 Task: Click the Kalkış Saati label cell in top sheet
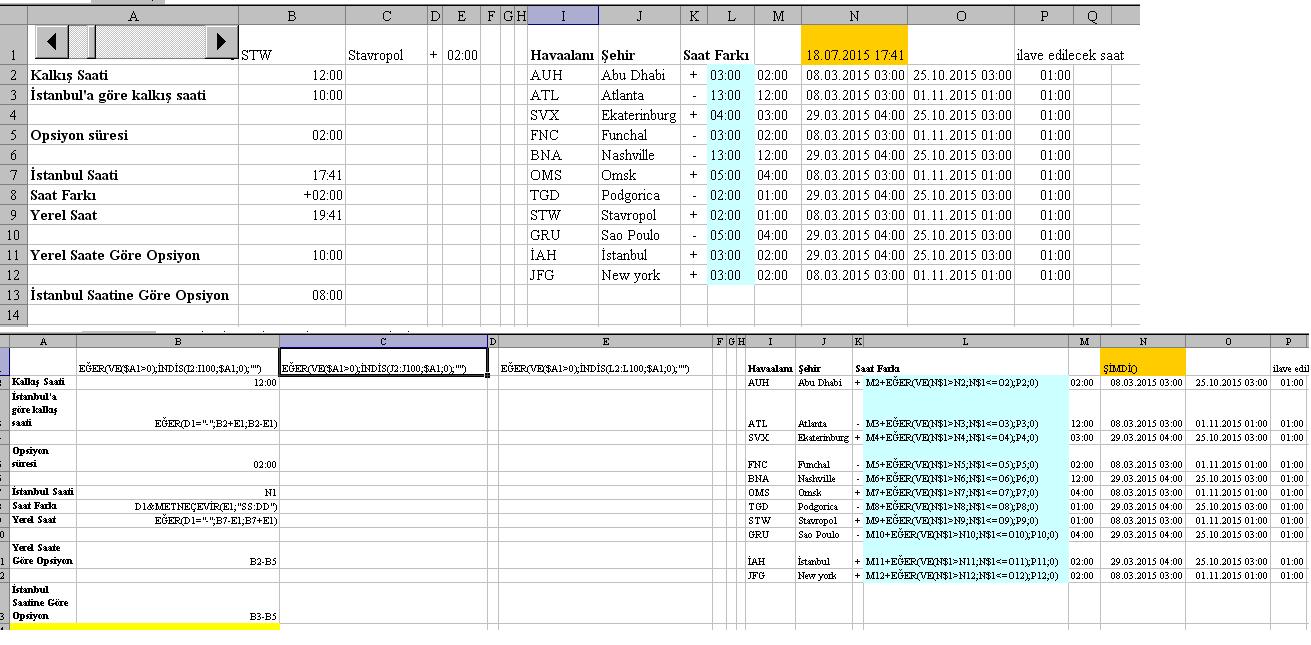[133, 75]
